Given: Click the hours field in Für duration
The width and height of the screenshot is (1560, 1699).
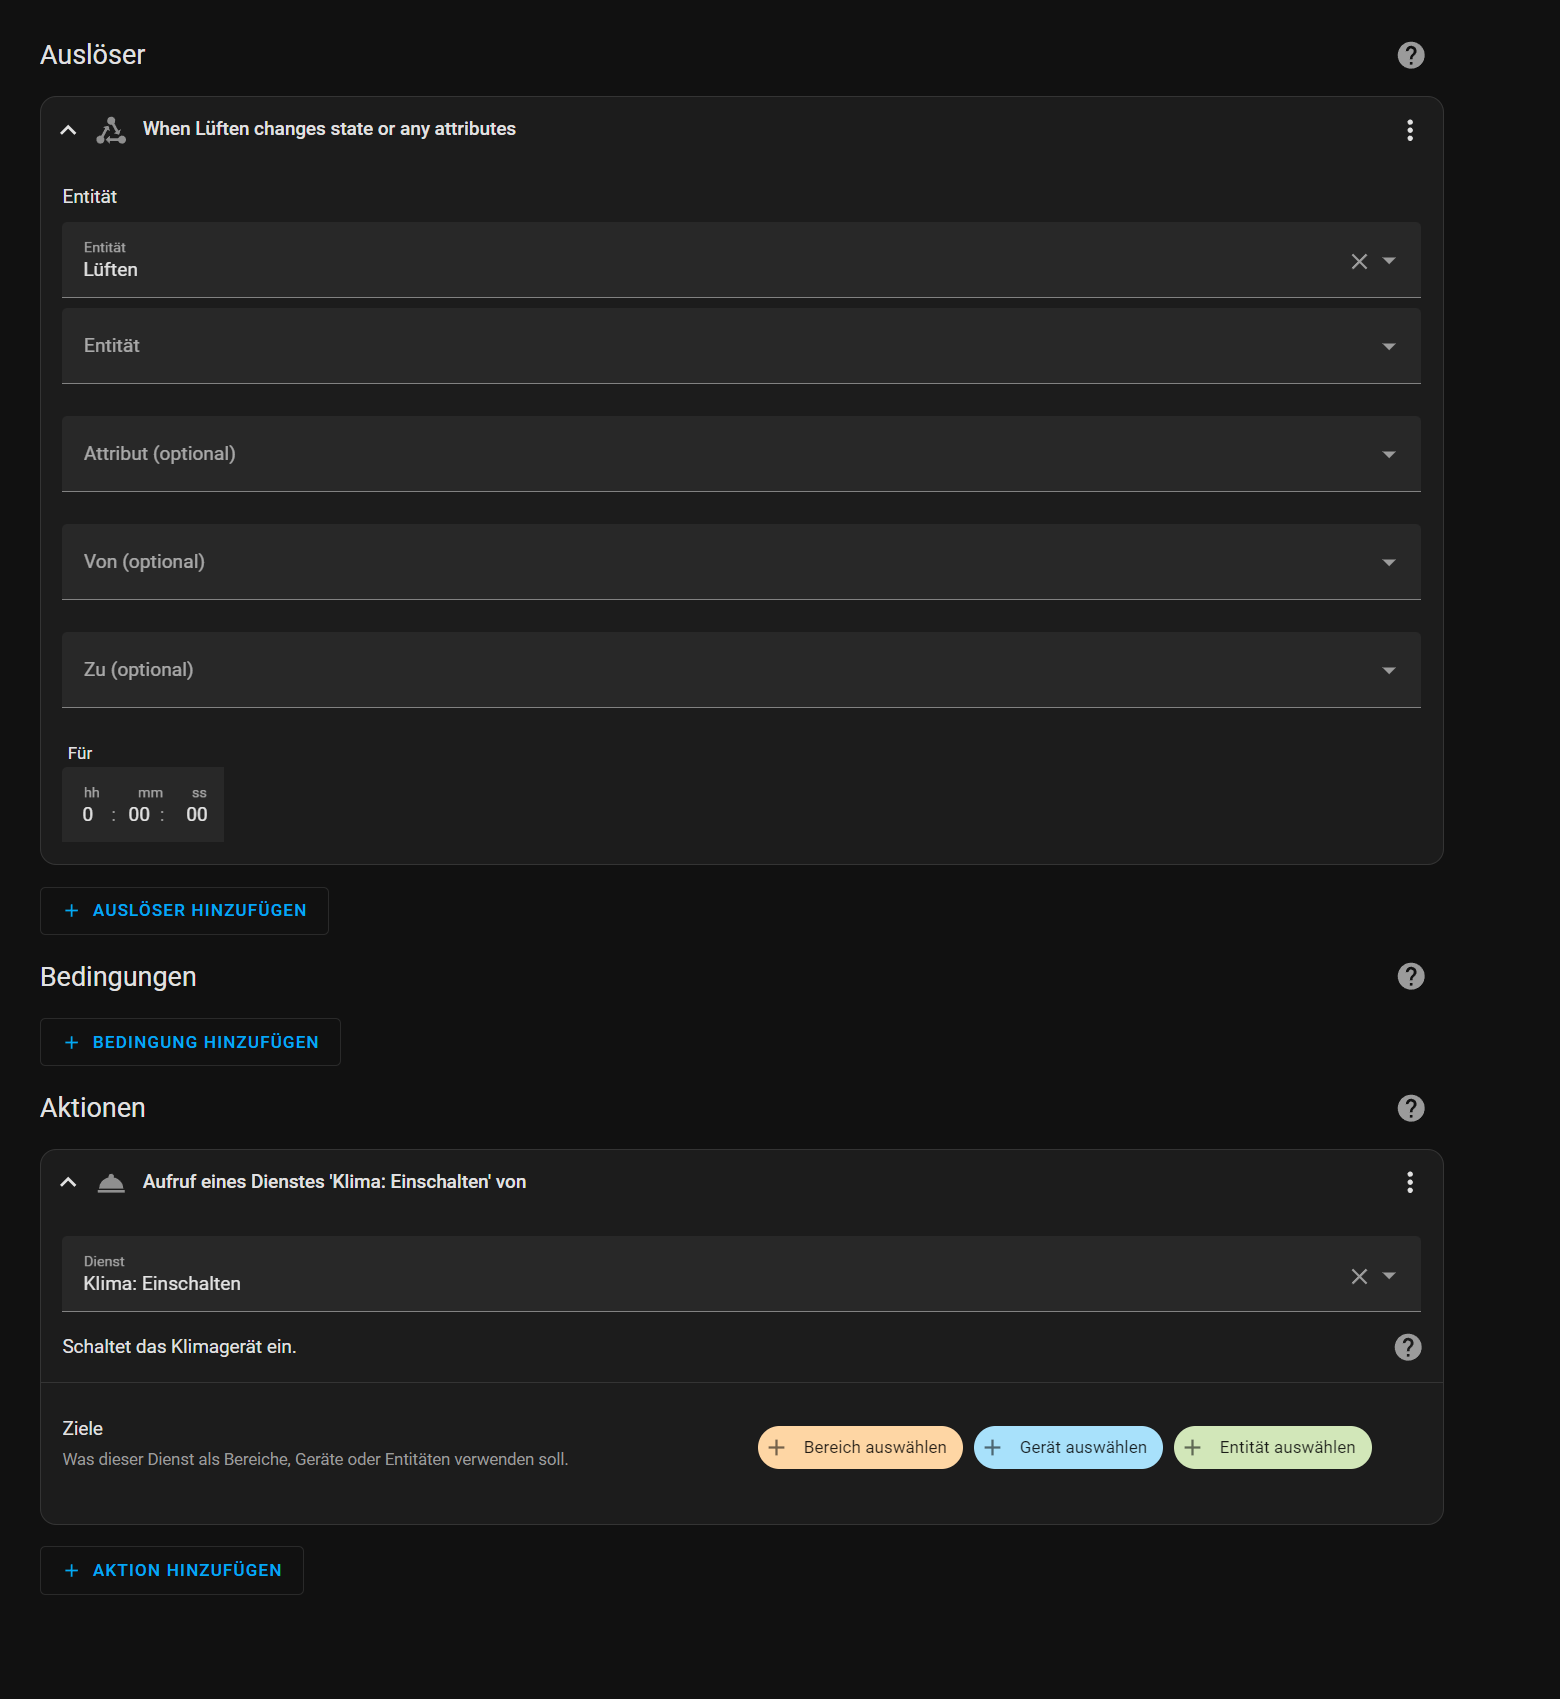Looking at the screenshot, I should (x=89, y=814).
